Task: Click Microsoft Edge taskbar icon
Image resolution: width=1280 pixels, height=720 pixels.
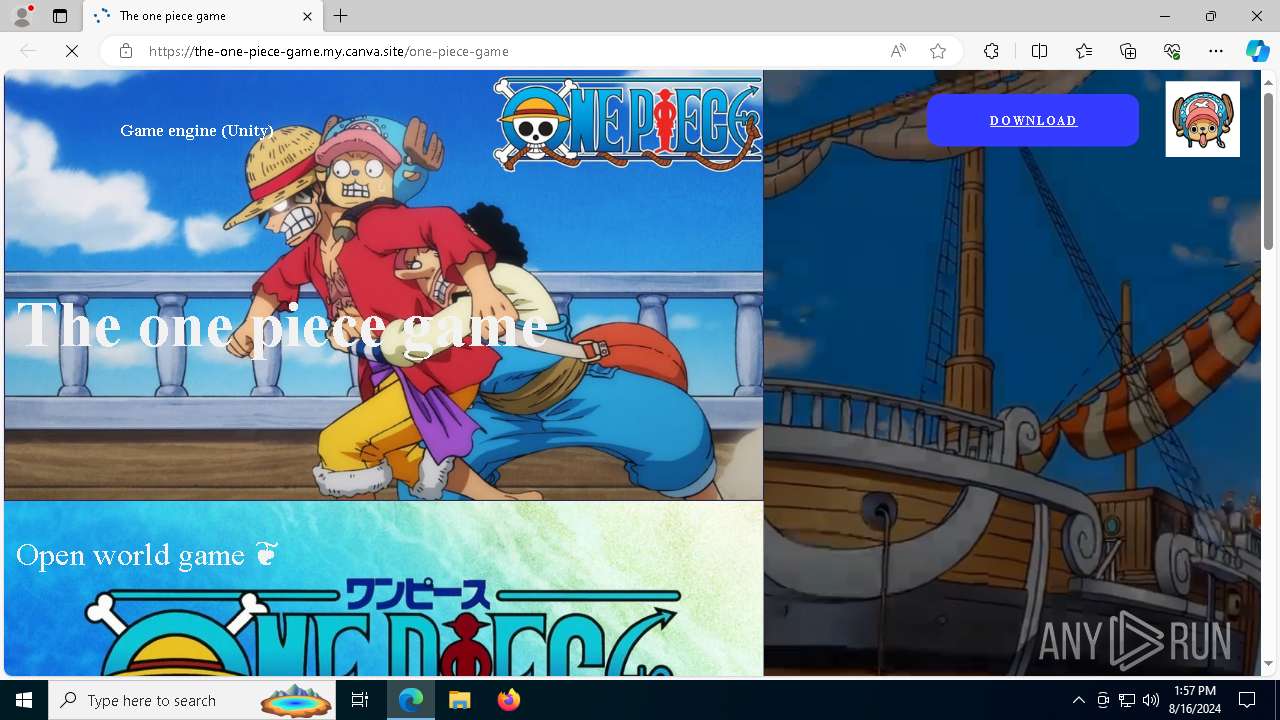Action: [x=411, y=700]
